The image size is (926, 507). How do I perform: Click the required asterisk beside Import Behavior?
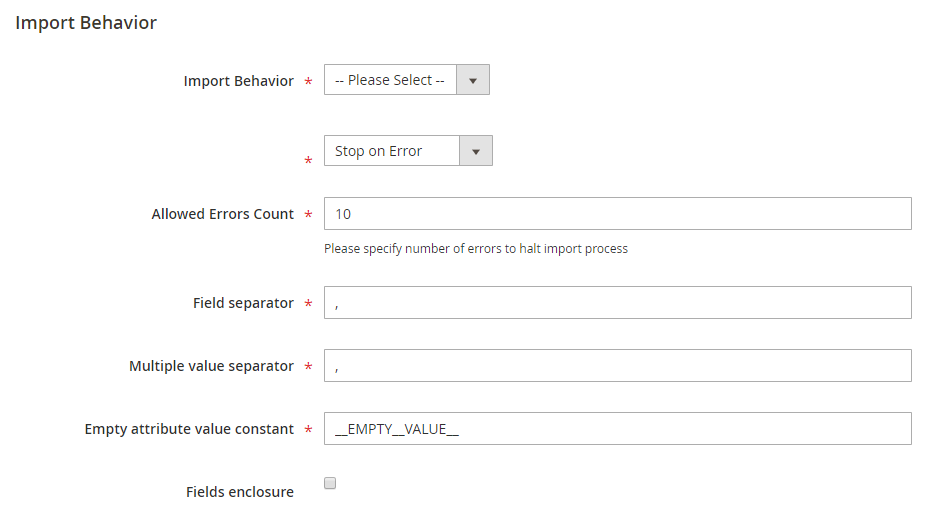click(308, 81)
